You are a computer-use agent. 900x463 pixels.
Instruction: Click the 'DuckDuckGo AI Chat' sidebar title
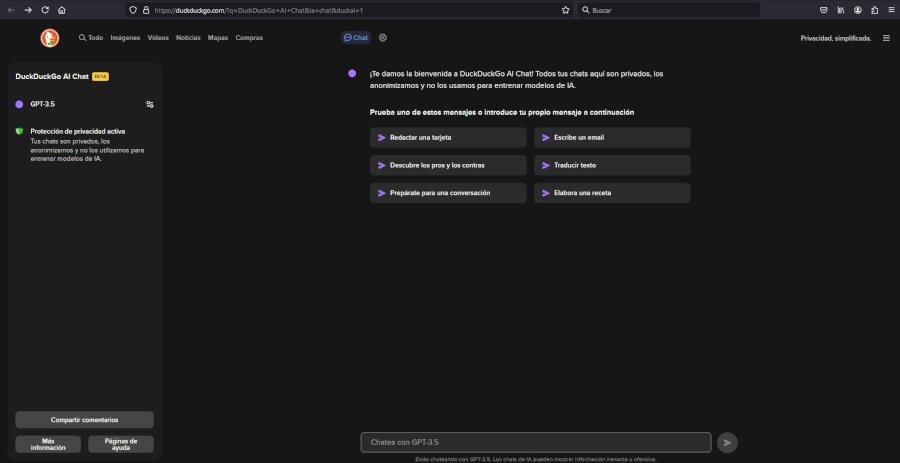(52, 76)
